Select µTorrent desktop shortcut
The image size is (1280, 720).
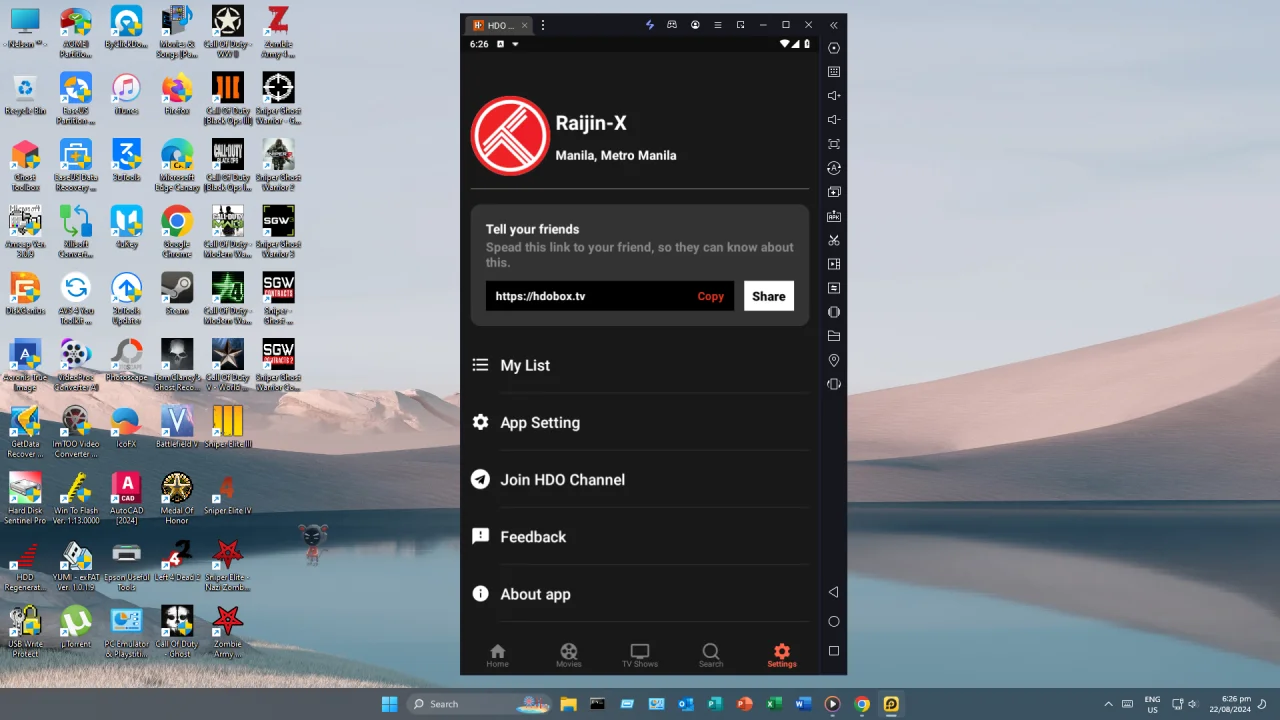(x=76, y=627)
